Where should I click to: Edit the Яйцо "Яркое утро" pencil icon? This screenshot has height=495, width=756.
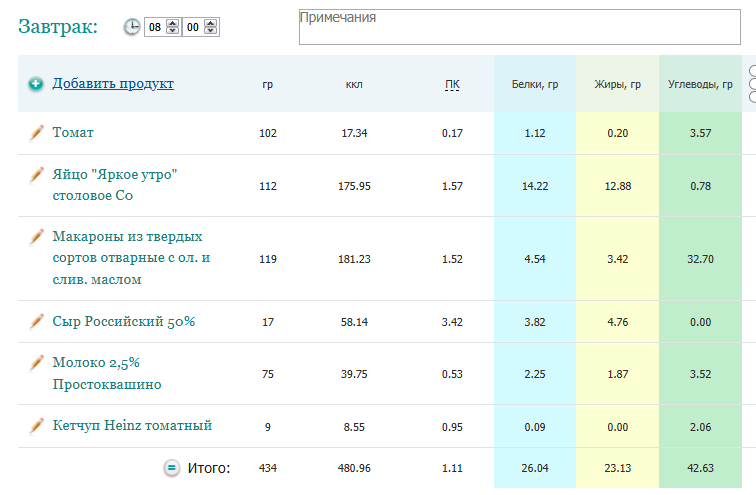pyautogui.click(x=37, y=174)
